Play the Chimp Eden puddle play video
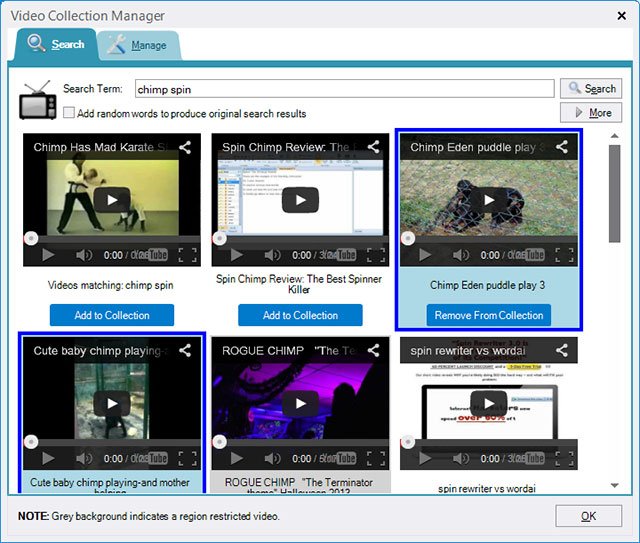 489,200
